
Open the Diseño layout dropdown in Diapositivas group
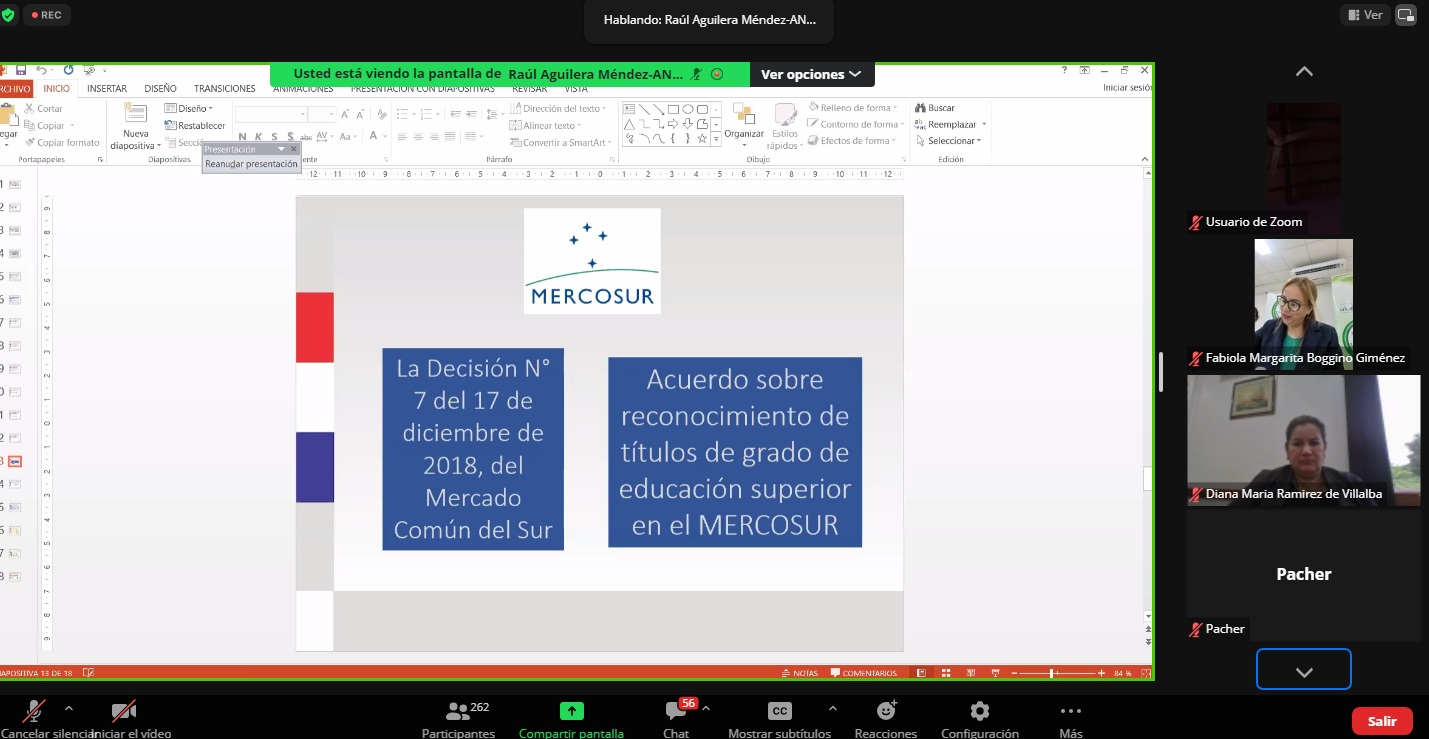point(189,108)
